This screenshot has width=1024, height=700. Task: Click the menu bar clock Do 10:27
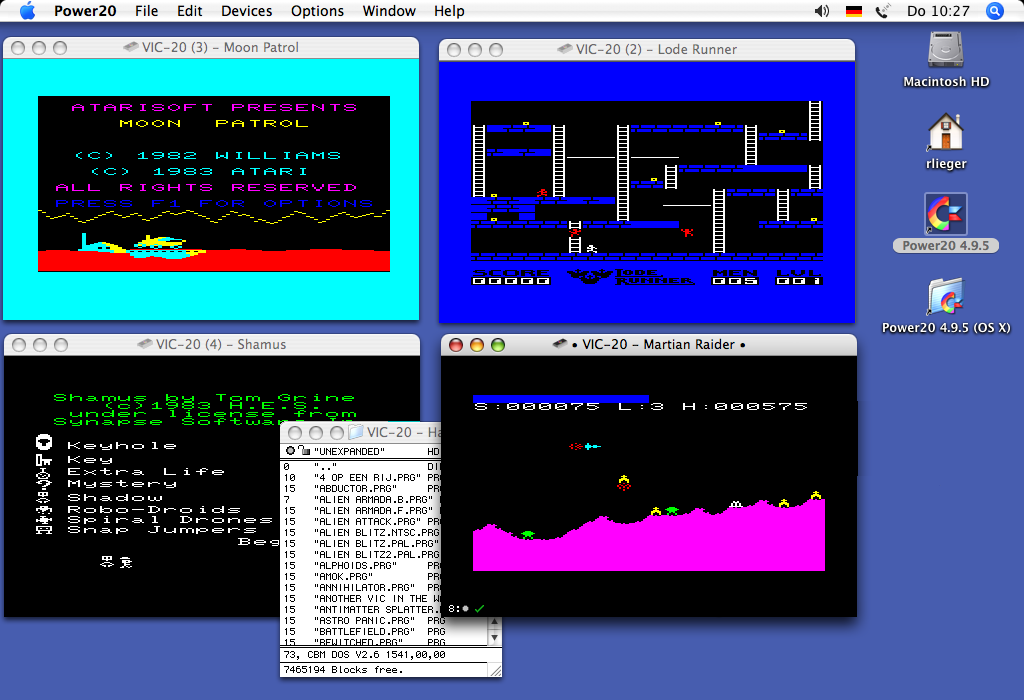[x=938, y=11]
